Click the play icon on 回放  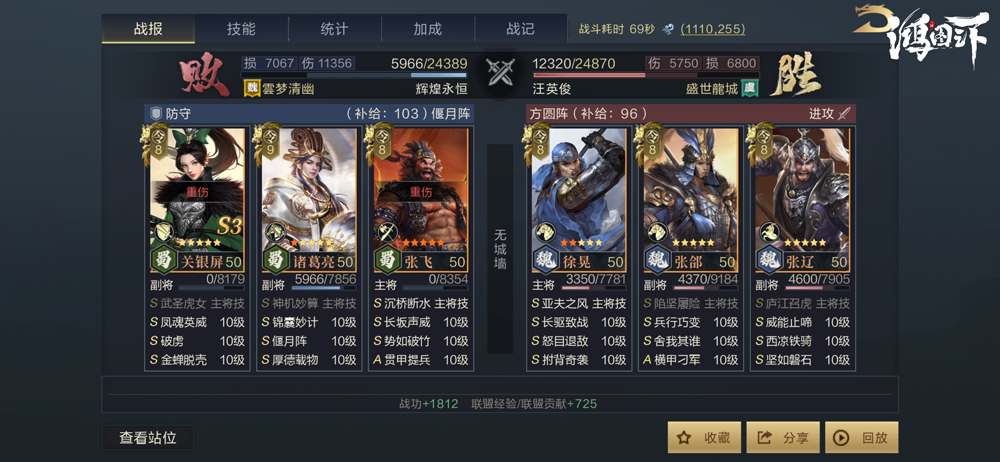click(842, 438)
